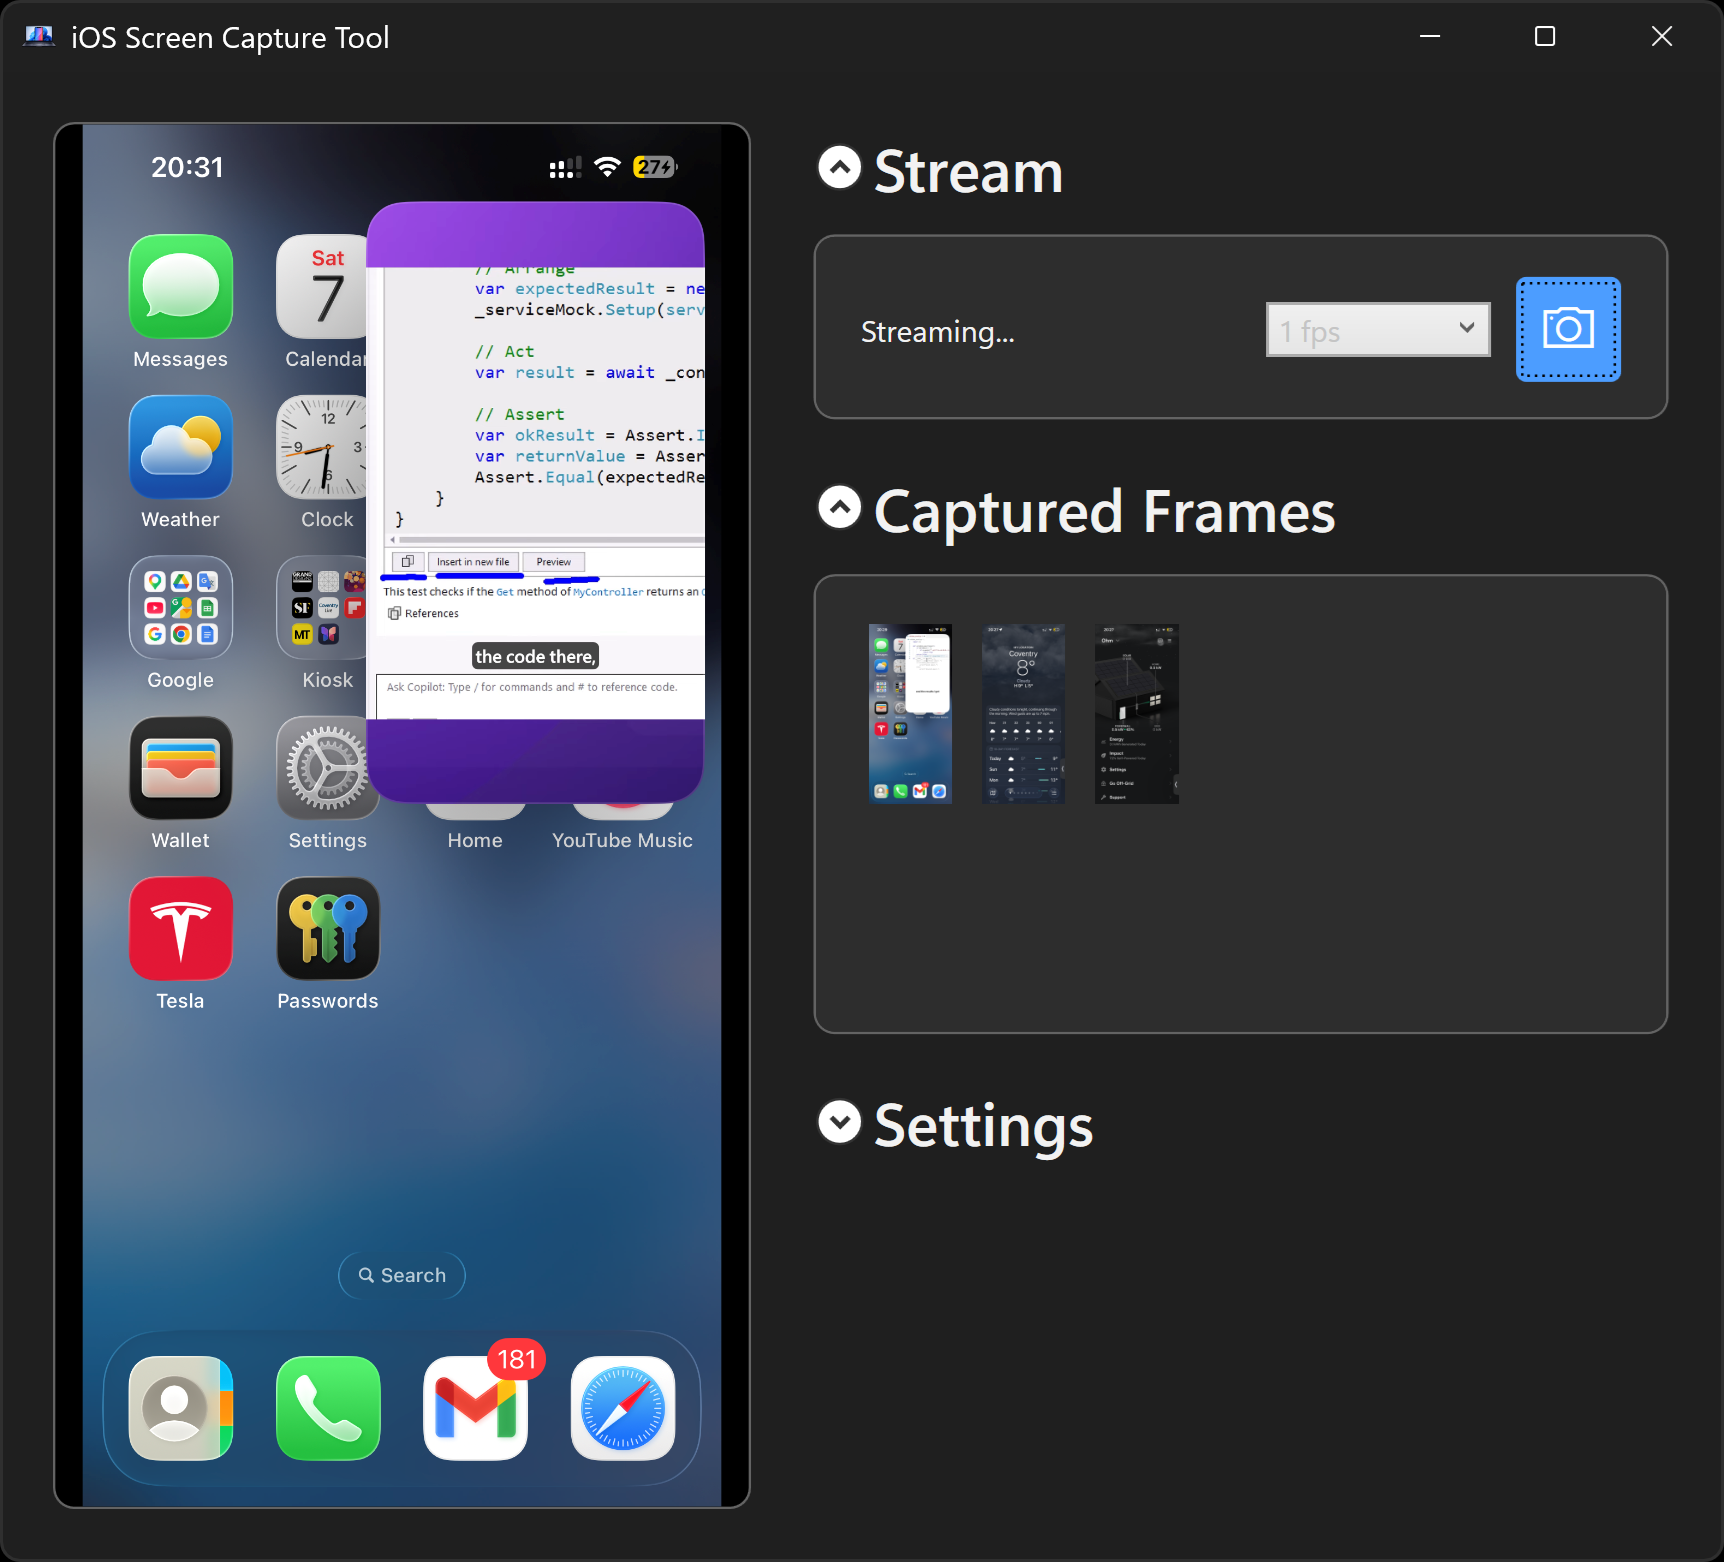Collapse the Captured Frames section
The height and width of the screenshot is (1562, 1724).
(838, 508)
